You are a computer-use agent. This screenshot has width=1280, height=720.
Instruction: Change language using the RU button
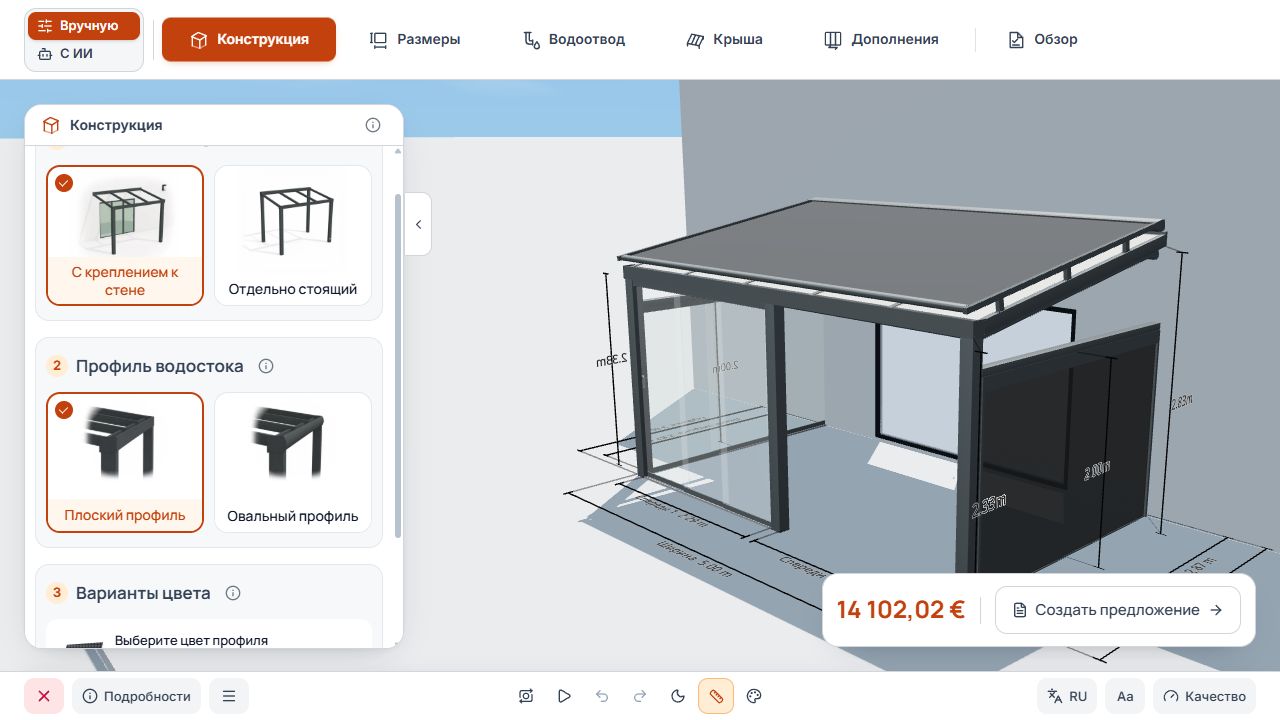pyautogui.click(x=1067, y=696)
